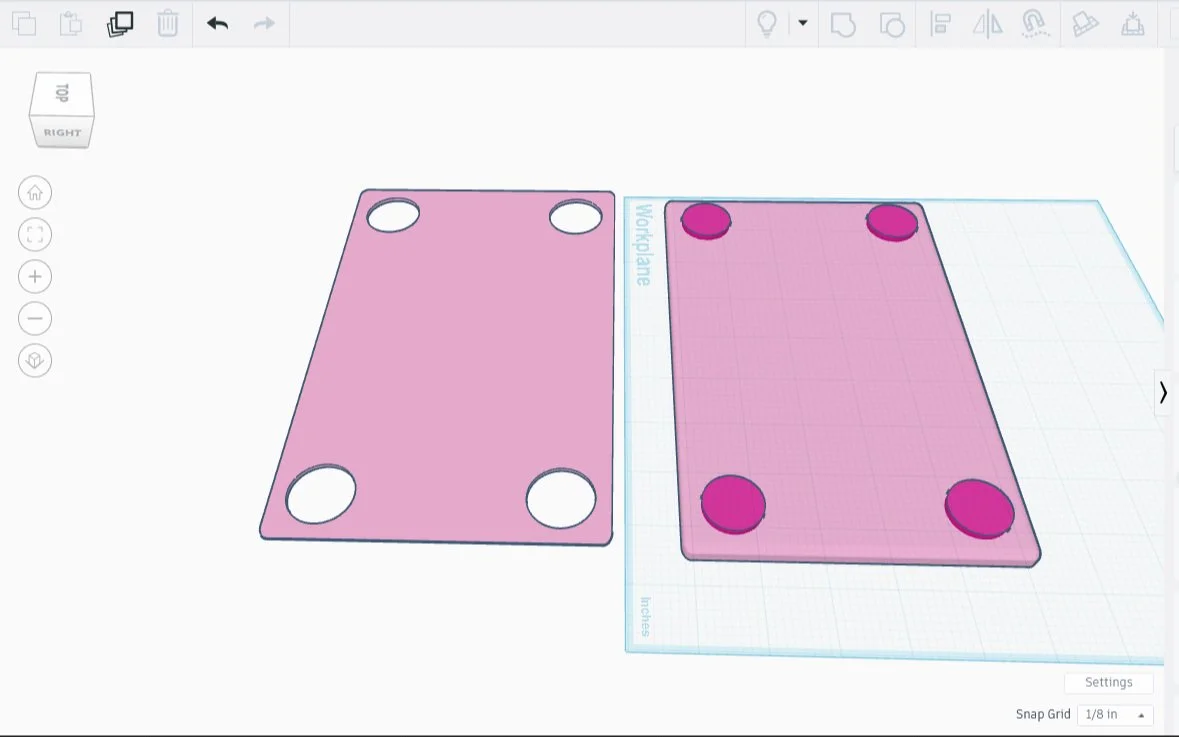The image size is (1179, 737).
Task: Click the Fit all in view button
Action: tap(35, 235)
